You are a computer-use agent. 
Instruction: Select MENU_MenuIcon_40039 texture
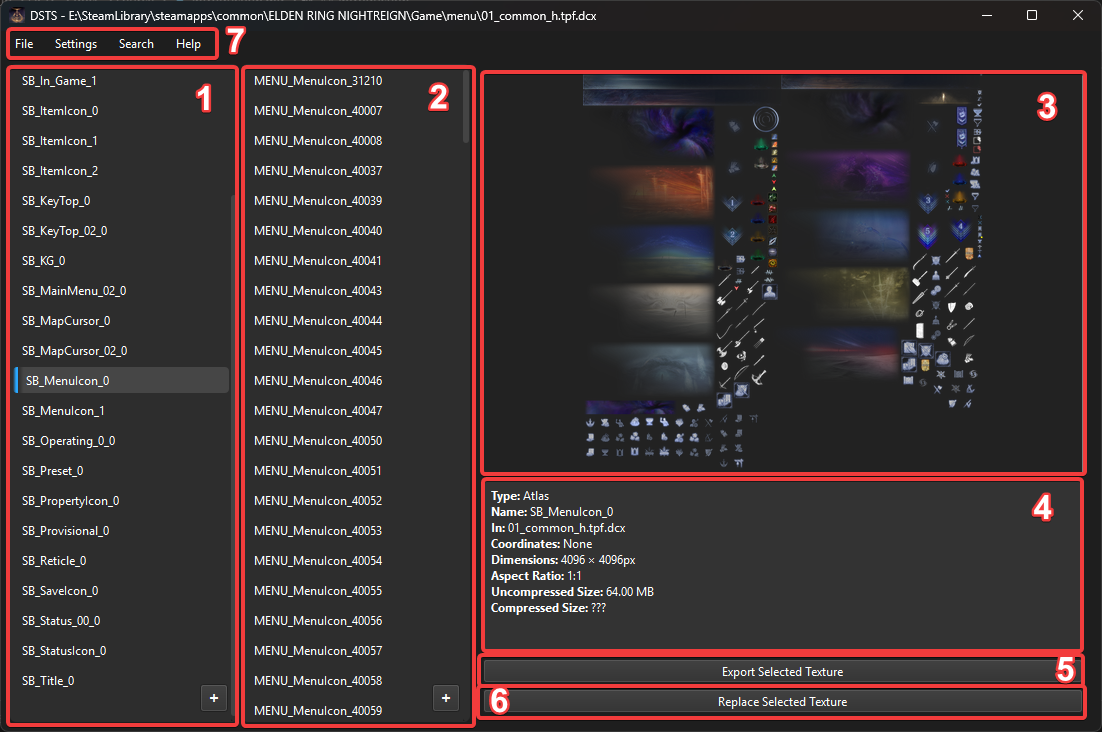tap(354, 201)
